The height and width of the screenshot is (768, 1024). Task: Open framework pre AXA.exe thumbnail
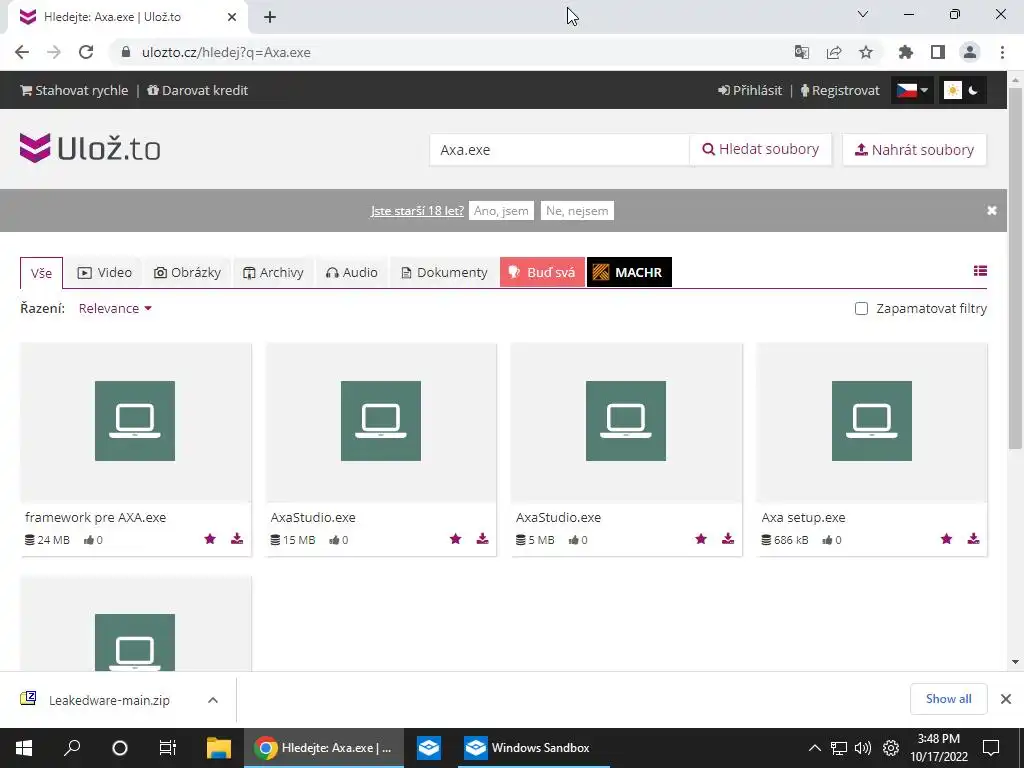coord(136,423)
